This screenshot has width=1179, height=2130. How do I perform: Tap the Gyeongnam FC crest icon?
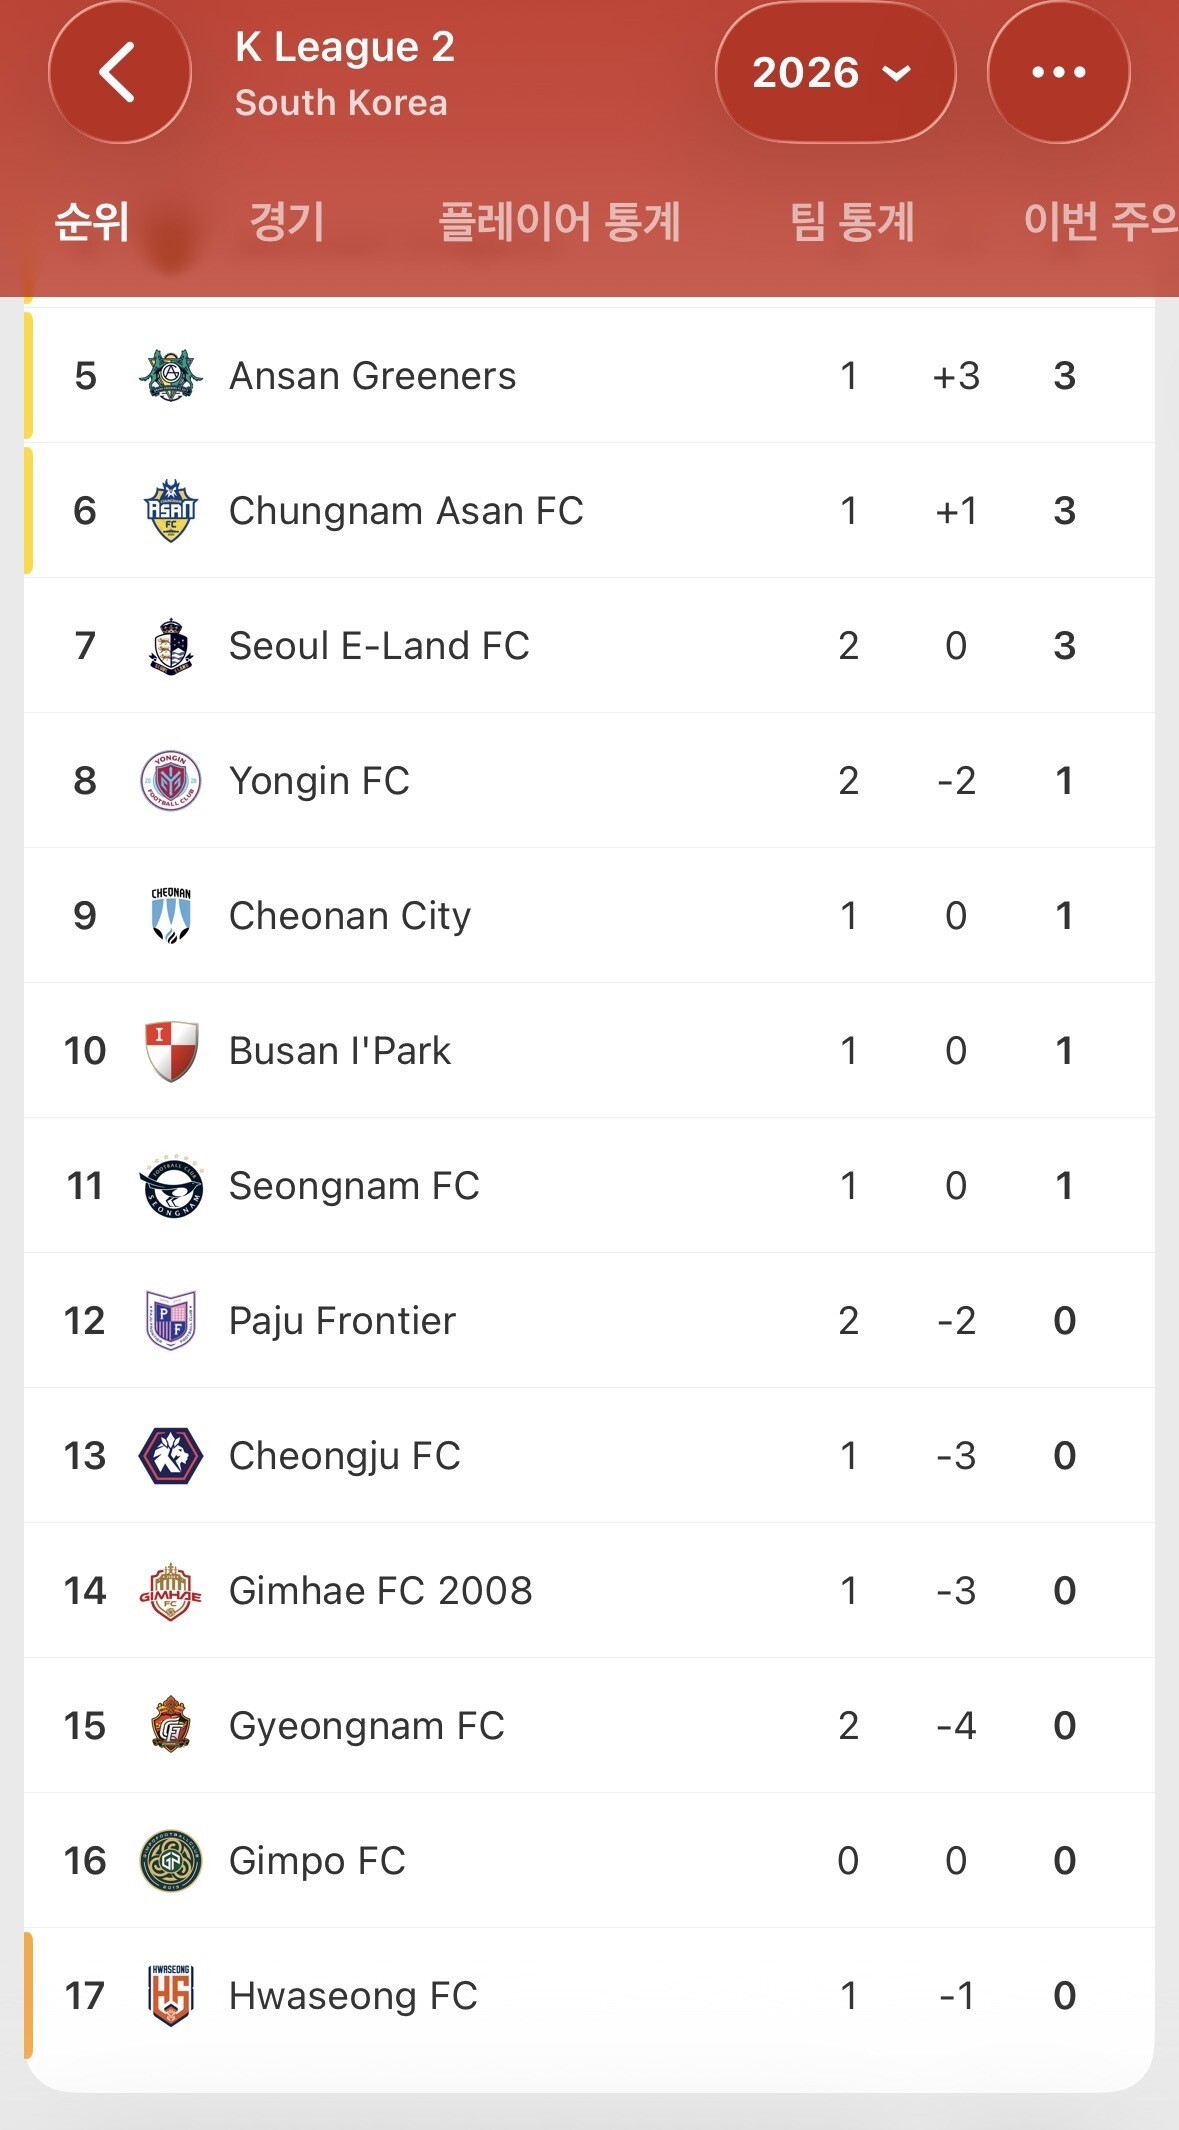point(171,1726)
